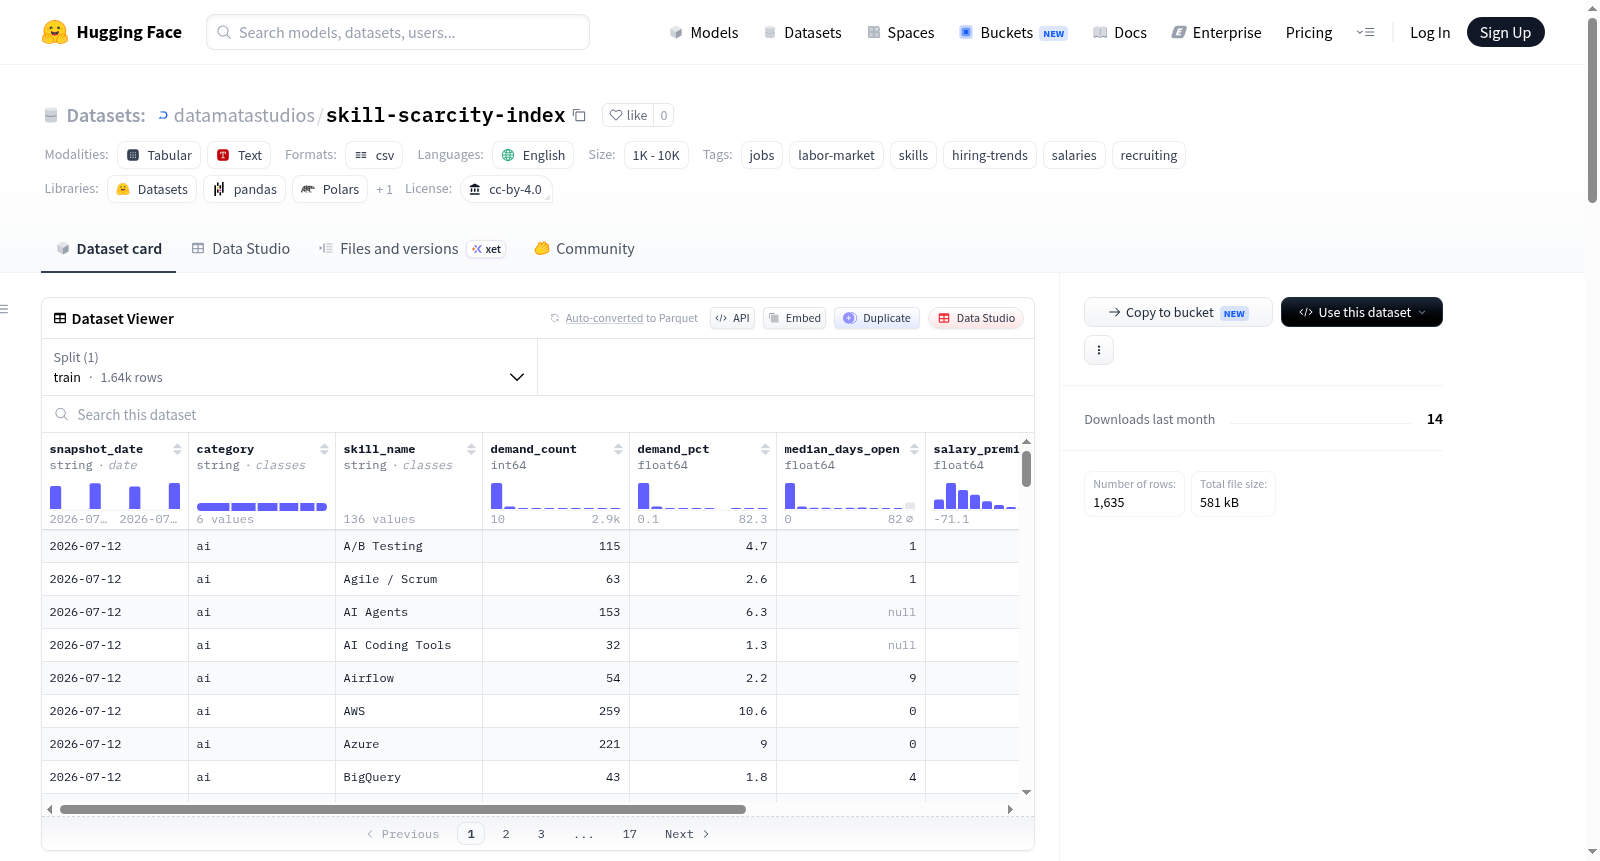Sort by the median_days_open column arrows
Screen dimensions: 1600x861
(x=914, y=449)
